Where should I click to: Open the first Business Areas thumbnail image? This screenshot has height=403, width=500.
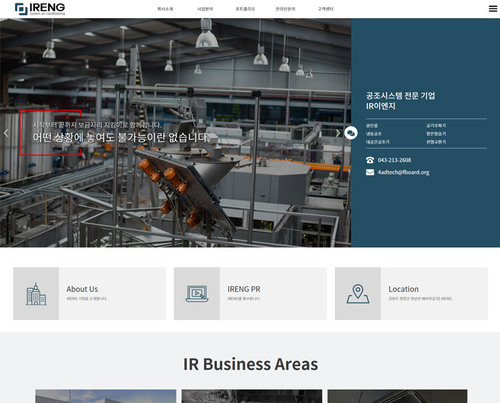pyautogui.click(x=106, y=396)
